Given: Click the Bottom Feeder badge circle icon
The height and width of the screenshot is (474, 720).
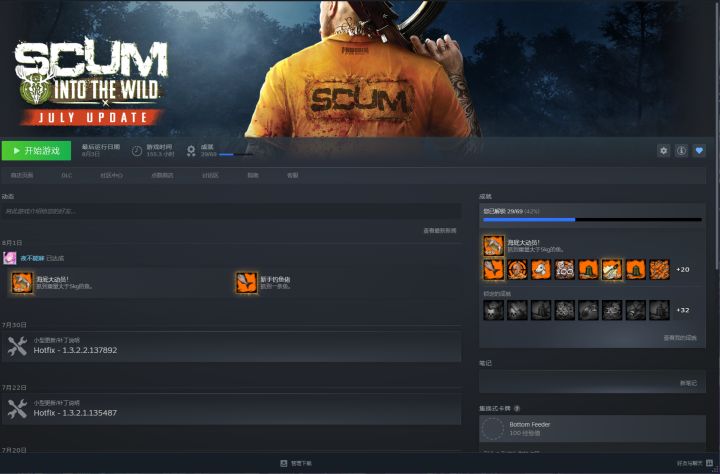Looking at the screenshot, I should 493,429.
